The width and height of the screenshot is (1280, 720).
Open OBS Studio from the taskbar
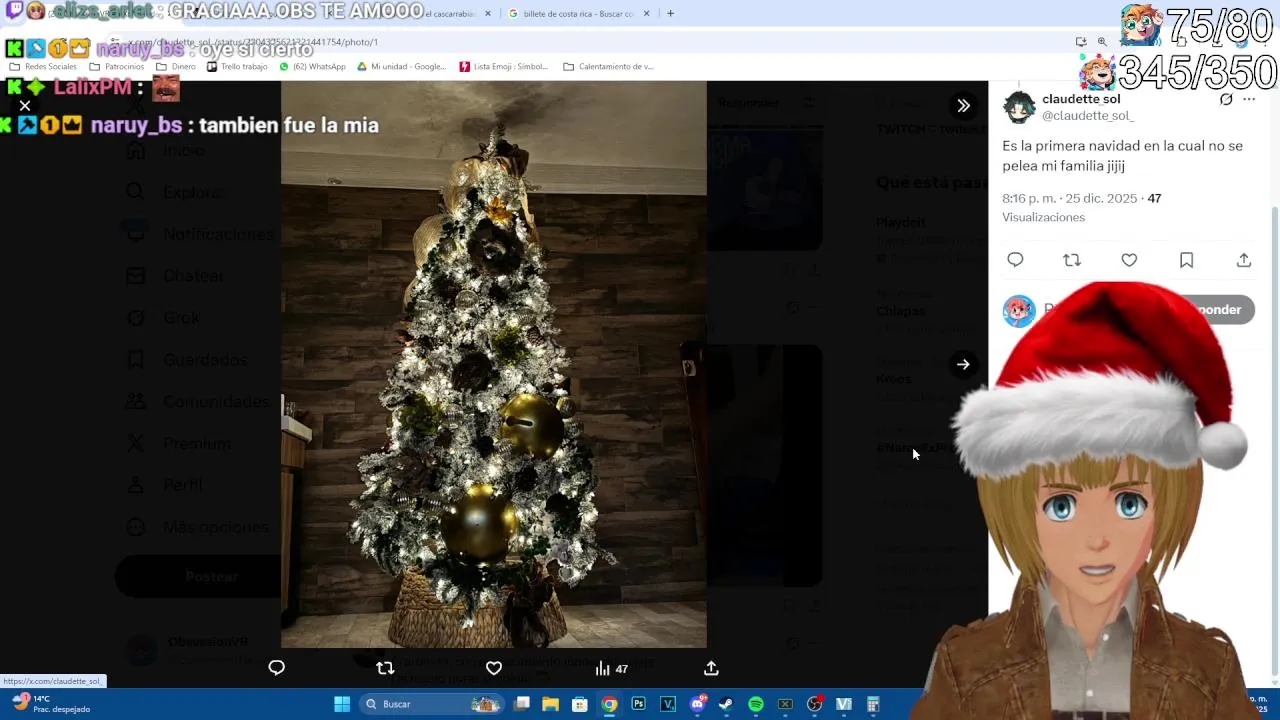pos(814,704)
